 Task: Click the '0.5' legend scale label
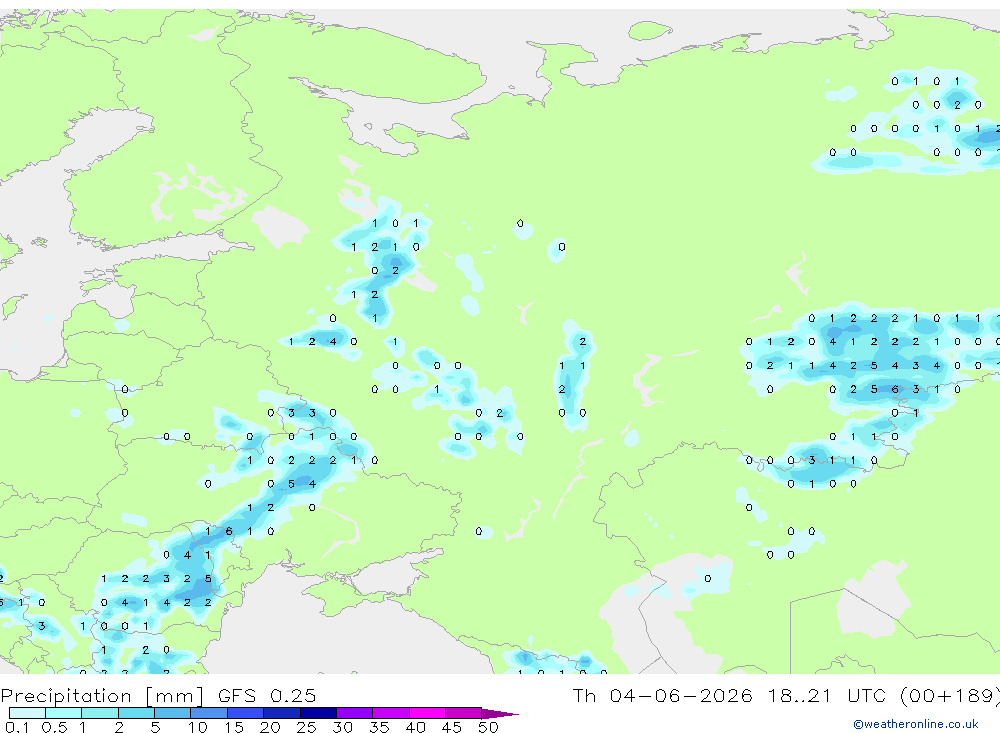tap(54, 727)
